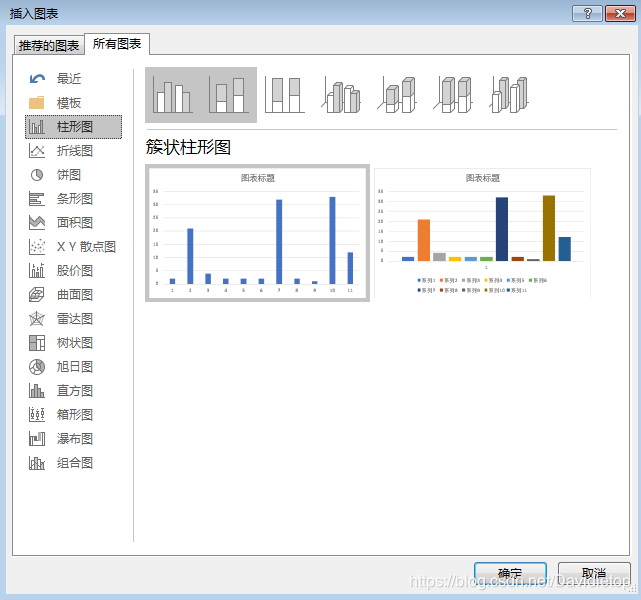Choose the 曲面图 surface chart category

click(x=74, y=295)
